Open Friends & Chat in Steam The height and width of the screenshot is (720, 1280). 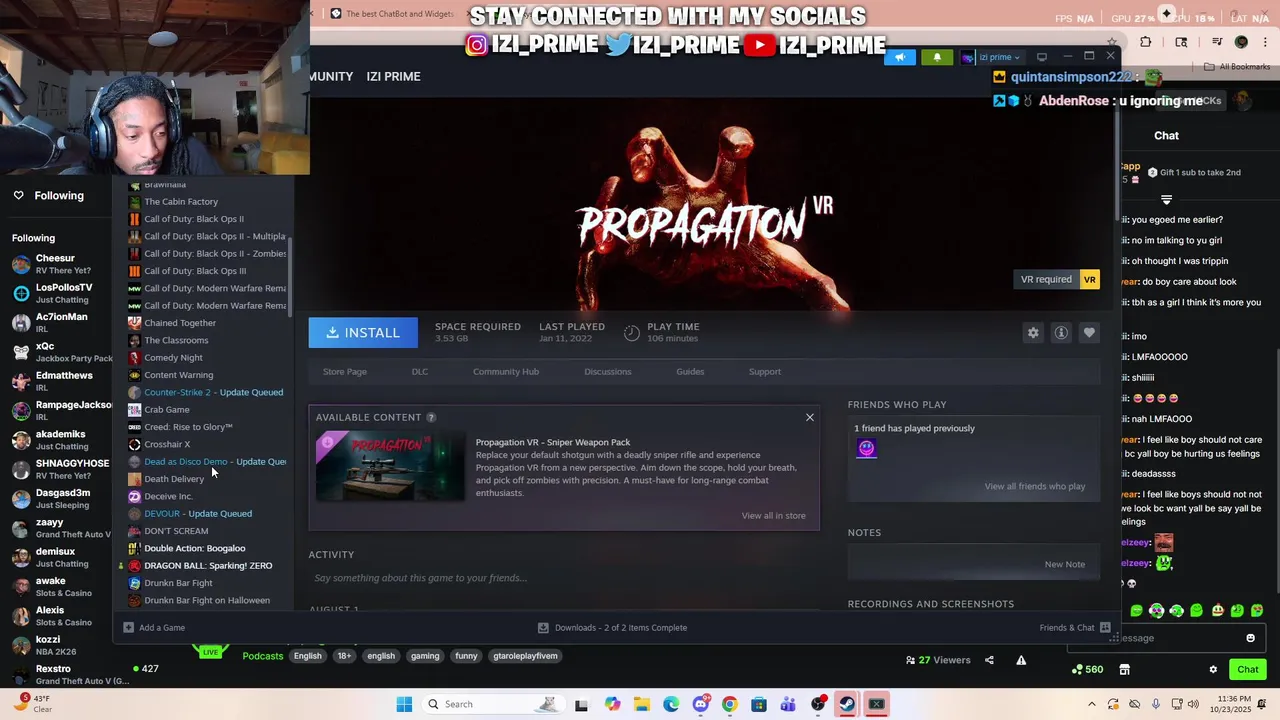[x=1075, y=627]
